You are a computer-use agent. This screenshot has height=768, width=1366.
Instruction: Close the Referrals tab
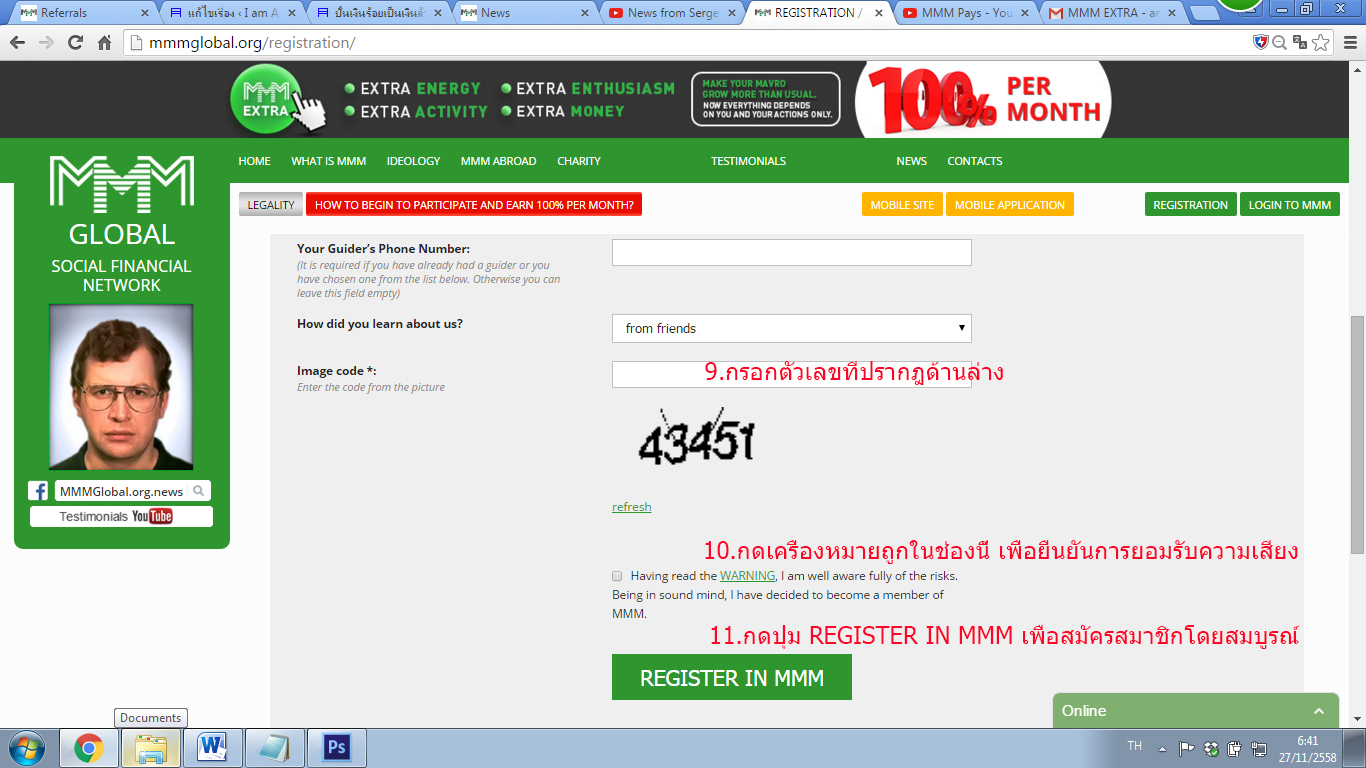145,13
